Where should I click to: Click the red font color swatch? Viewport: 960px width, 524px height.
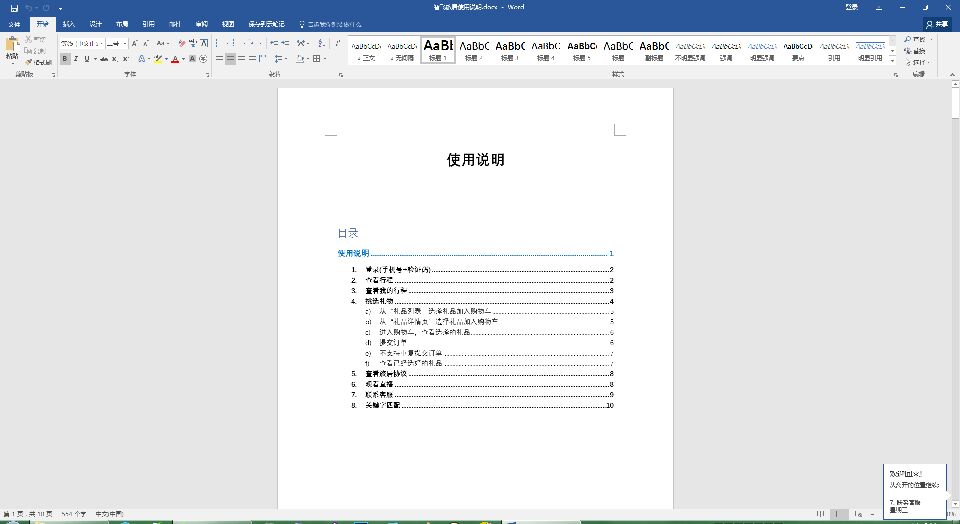point(175,60)
